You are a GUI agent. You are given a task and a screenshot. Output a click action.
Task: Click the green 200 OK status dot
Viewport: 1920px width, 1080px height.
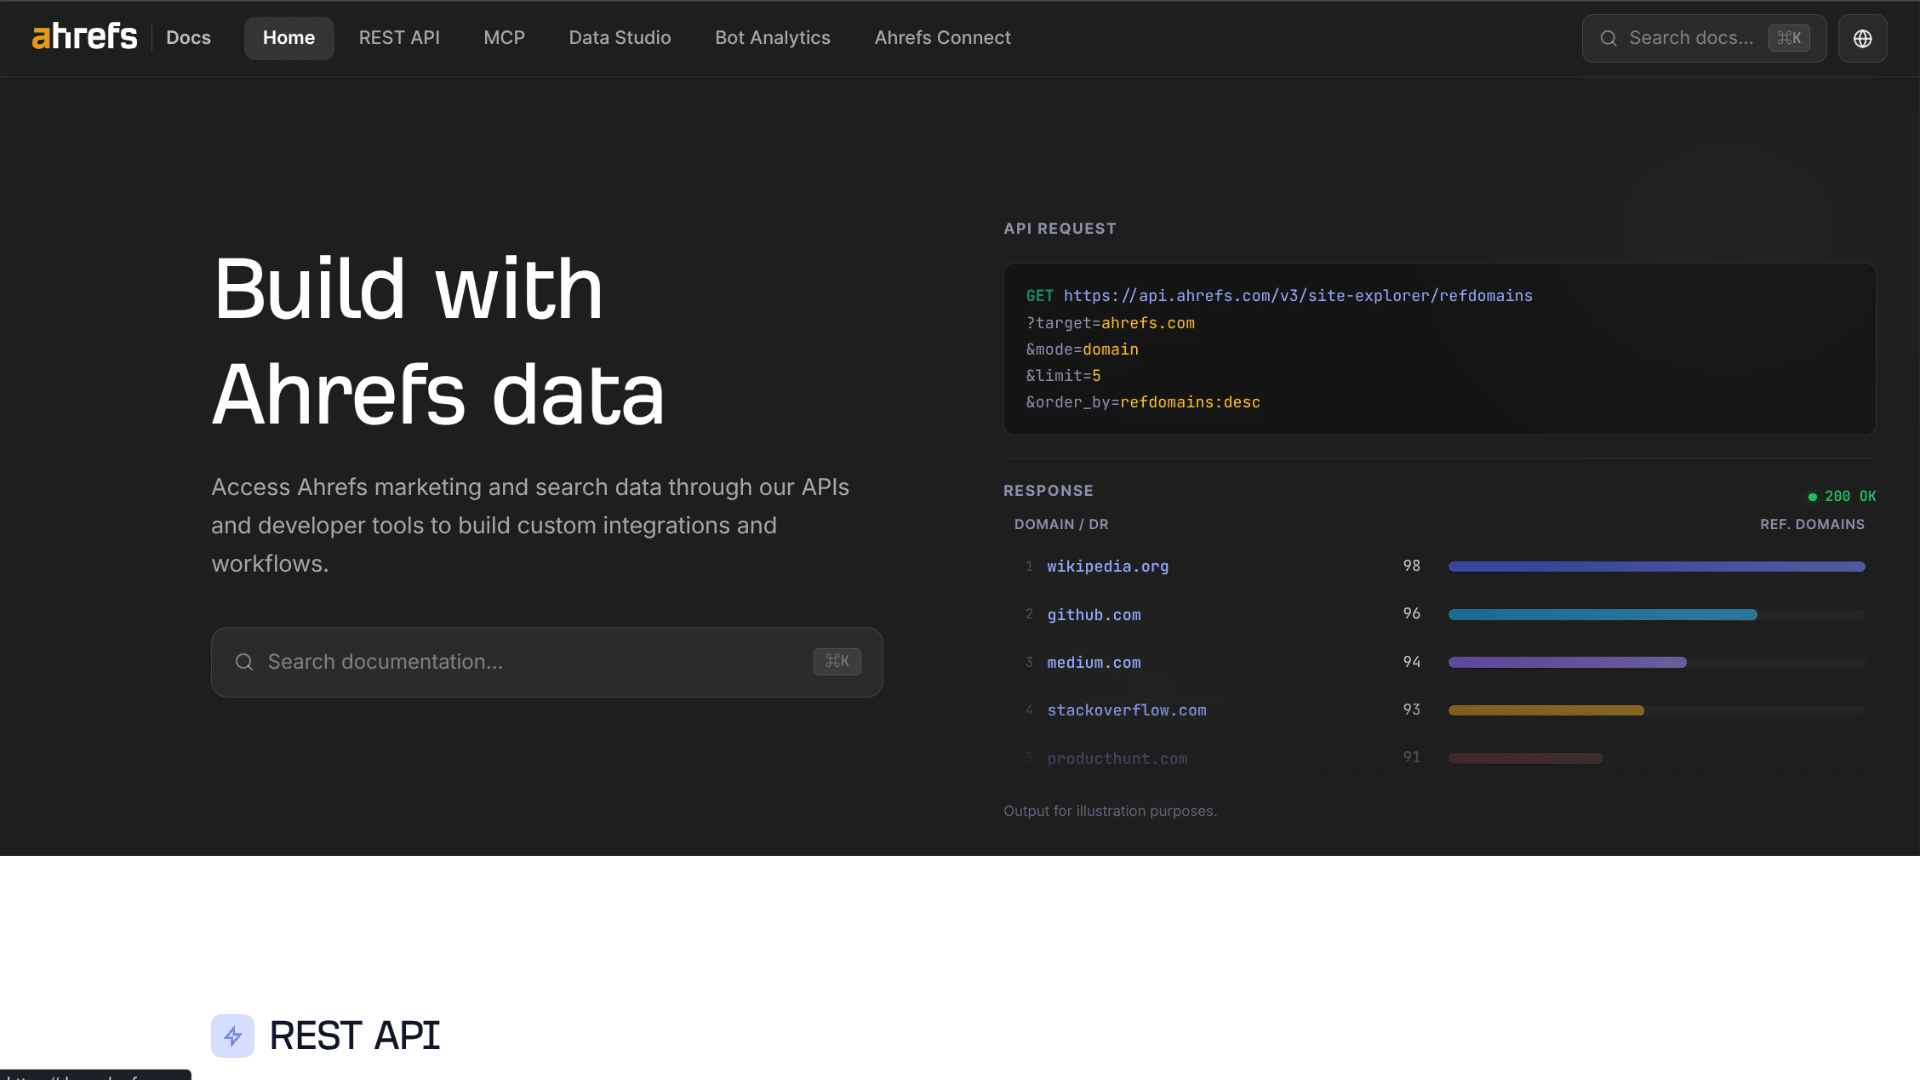(1812, 497)
